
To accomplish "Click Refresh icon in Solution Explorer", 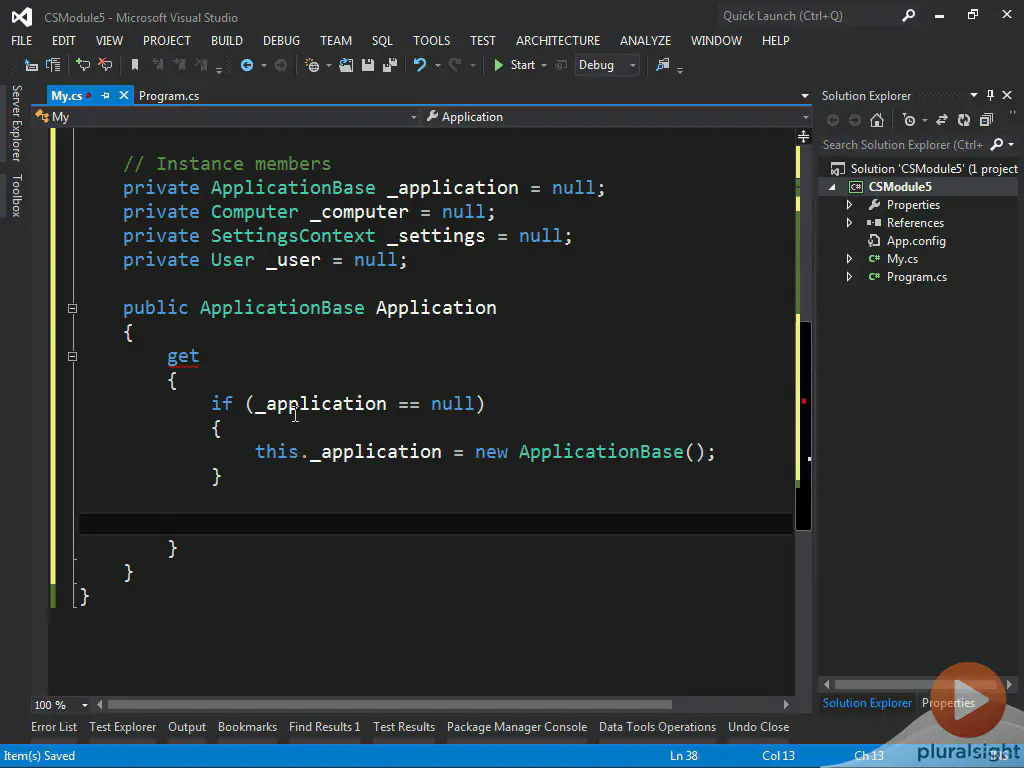I will pos(963,120).
